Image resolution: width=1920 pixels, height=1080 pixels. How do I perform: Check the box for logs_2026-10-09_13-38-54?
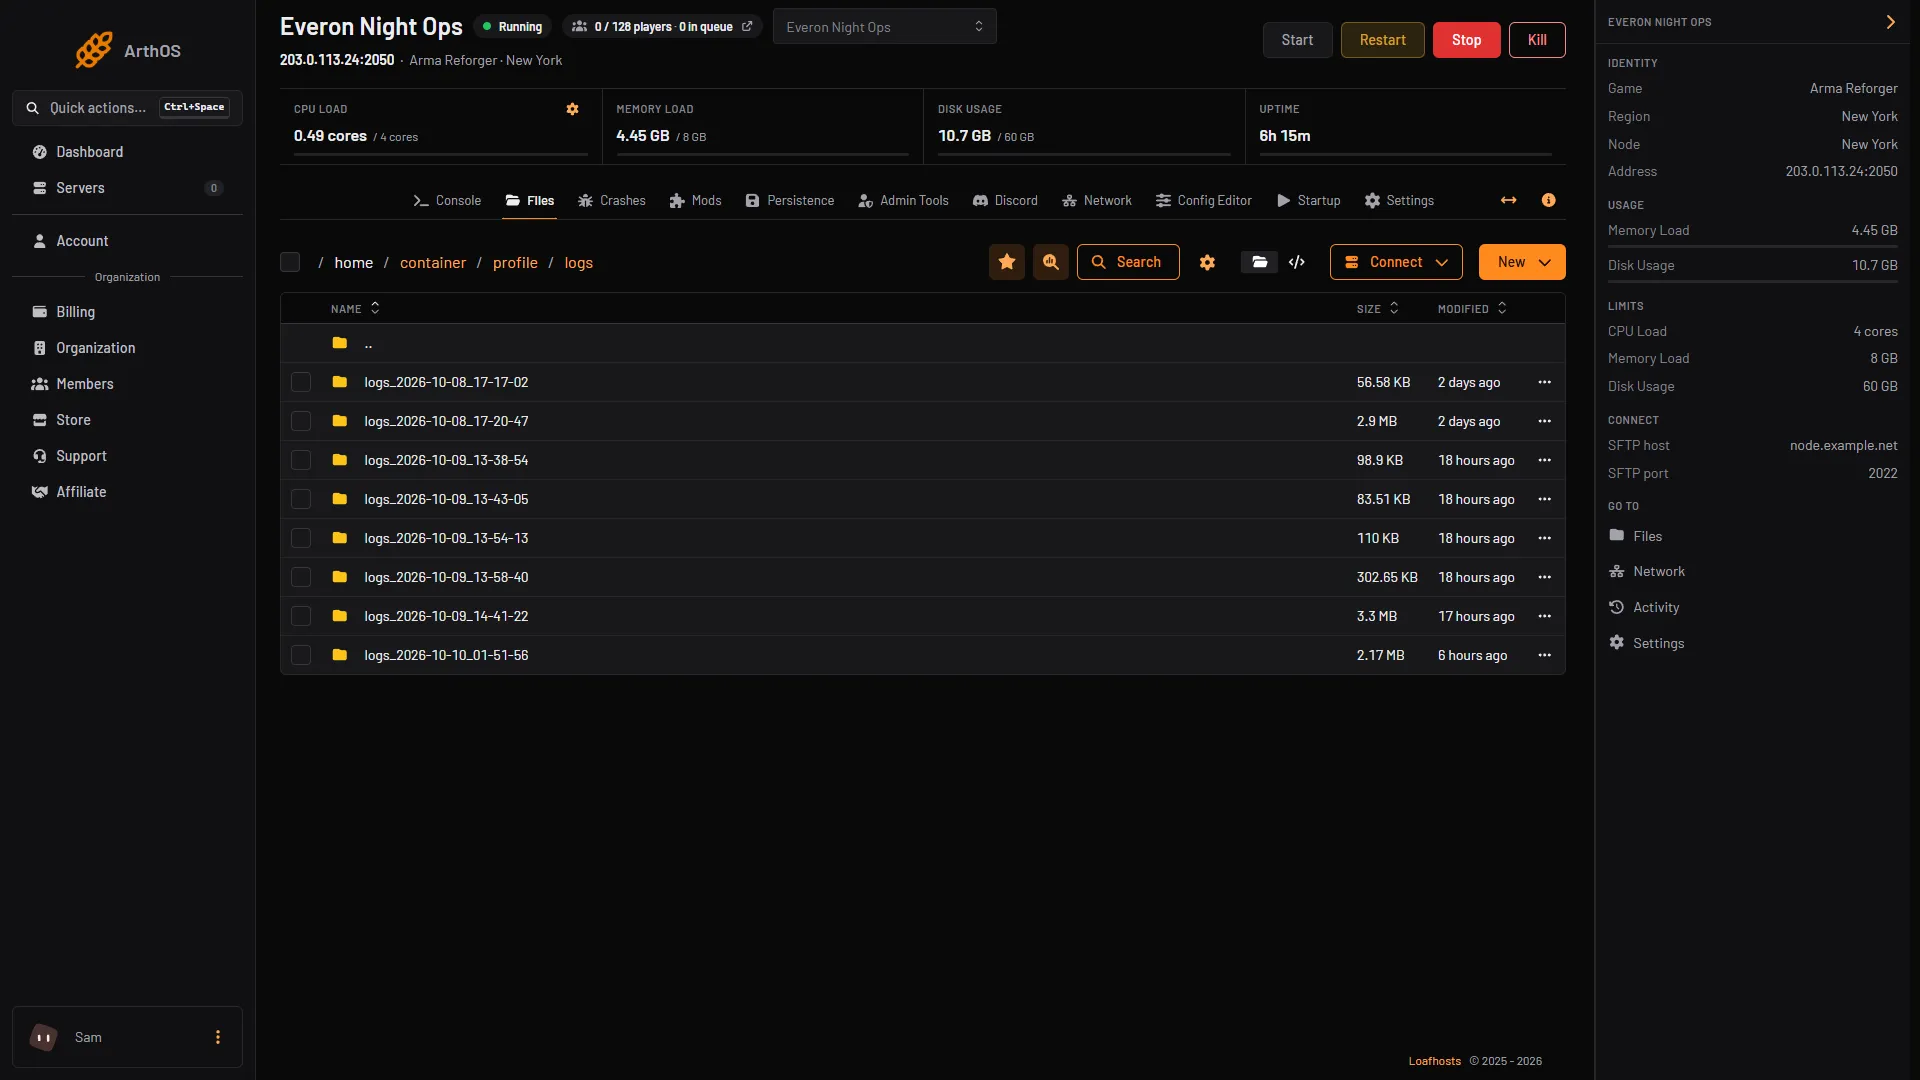coord(301,460)
